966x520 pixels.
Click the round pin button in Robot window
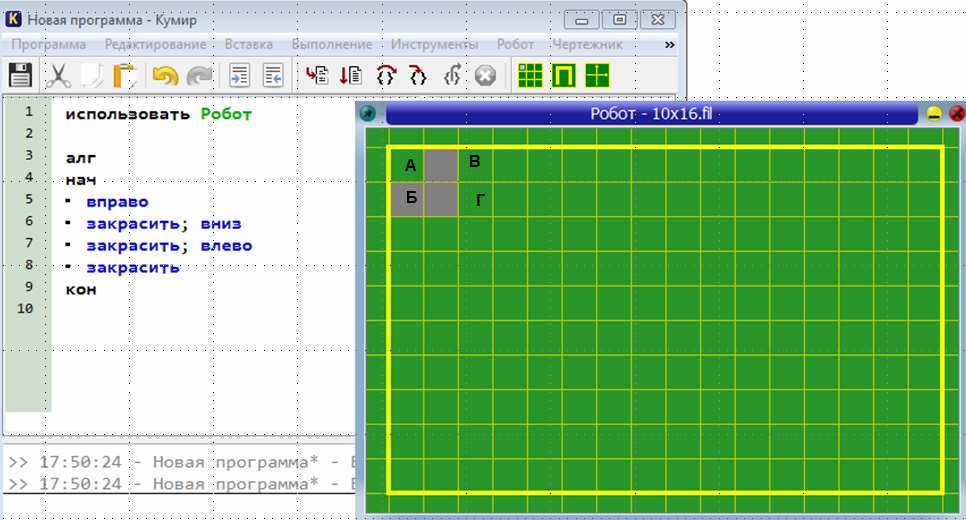(x=368, y=114)
